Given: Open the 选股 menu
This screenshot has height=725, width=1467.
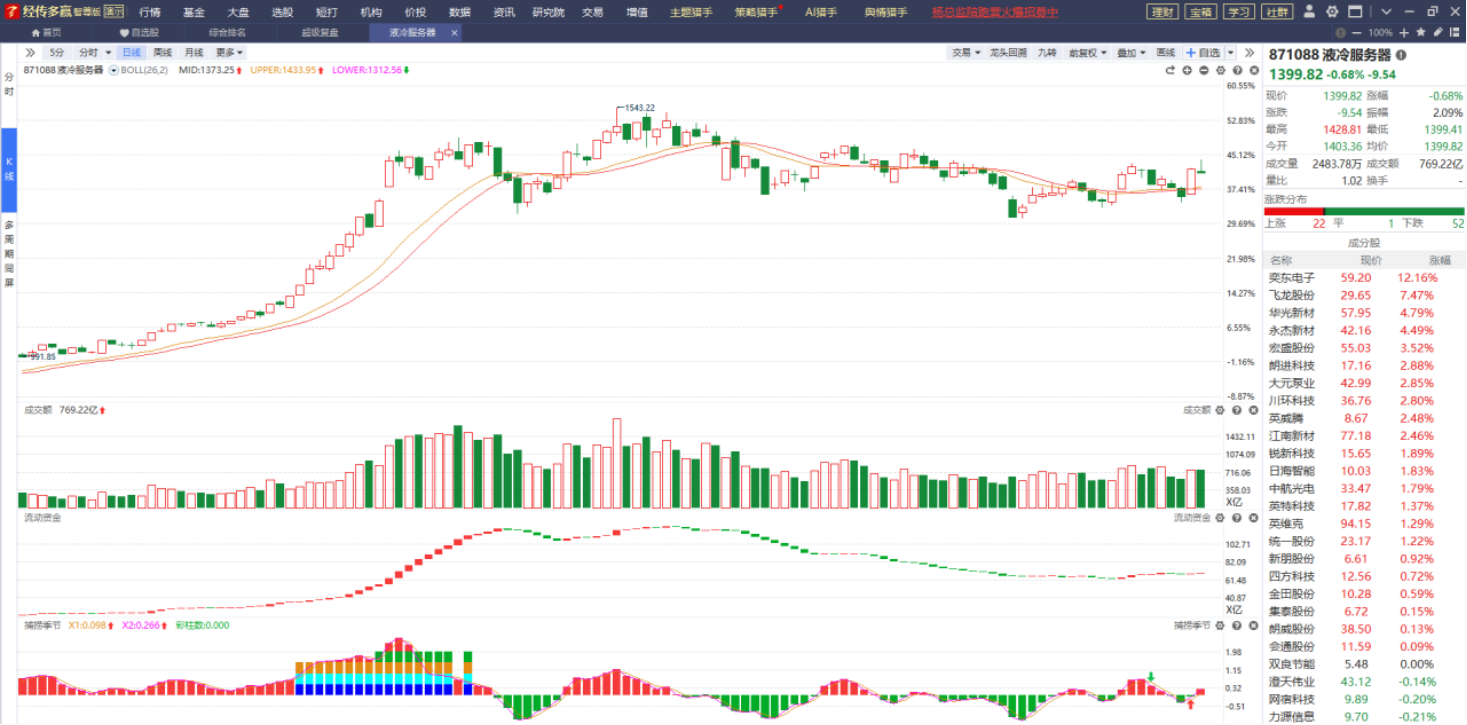Looking at the screenshot, I should click(x=282, y=12).
